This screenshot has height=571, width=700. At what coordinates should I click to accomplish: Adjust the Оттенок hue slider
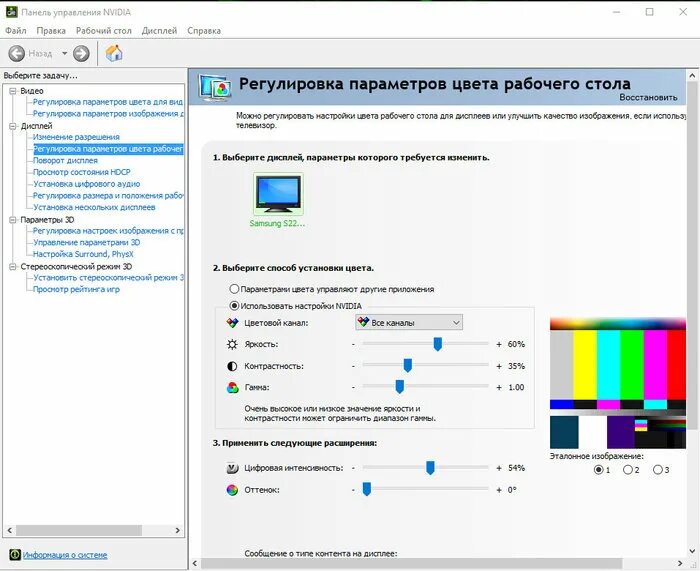pos(367,489)
